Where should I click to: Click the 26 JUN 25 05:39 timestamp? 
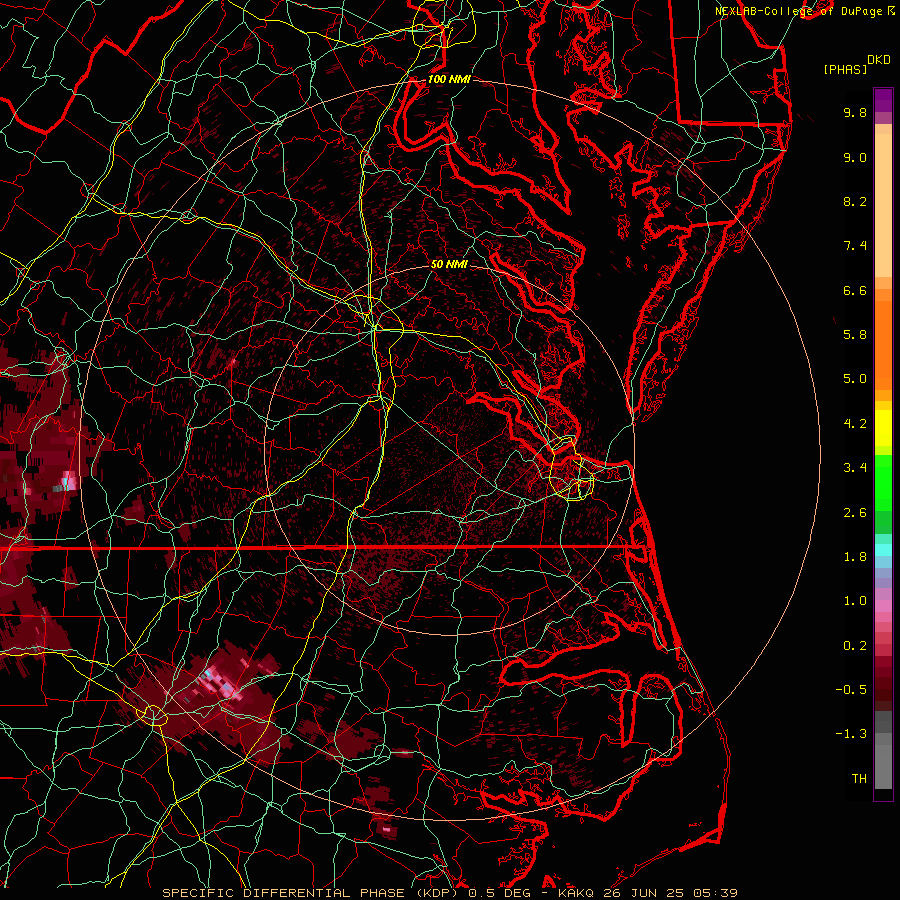[671, 893]
